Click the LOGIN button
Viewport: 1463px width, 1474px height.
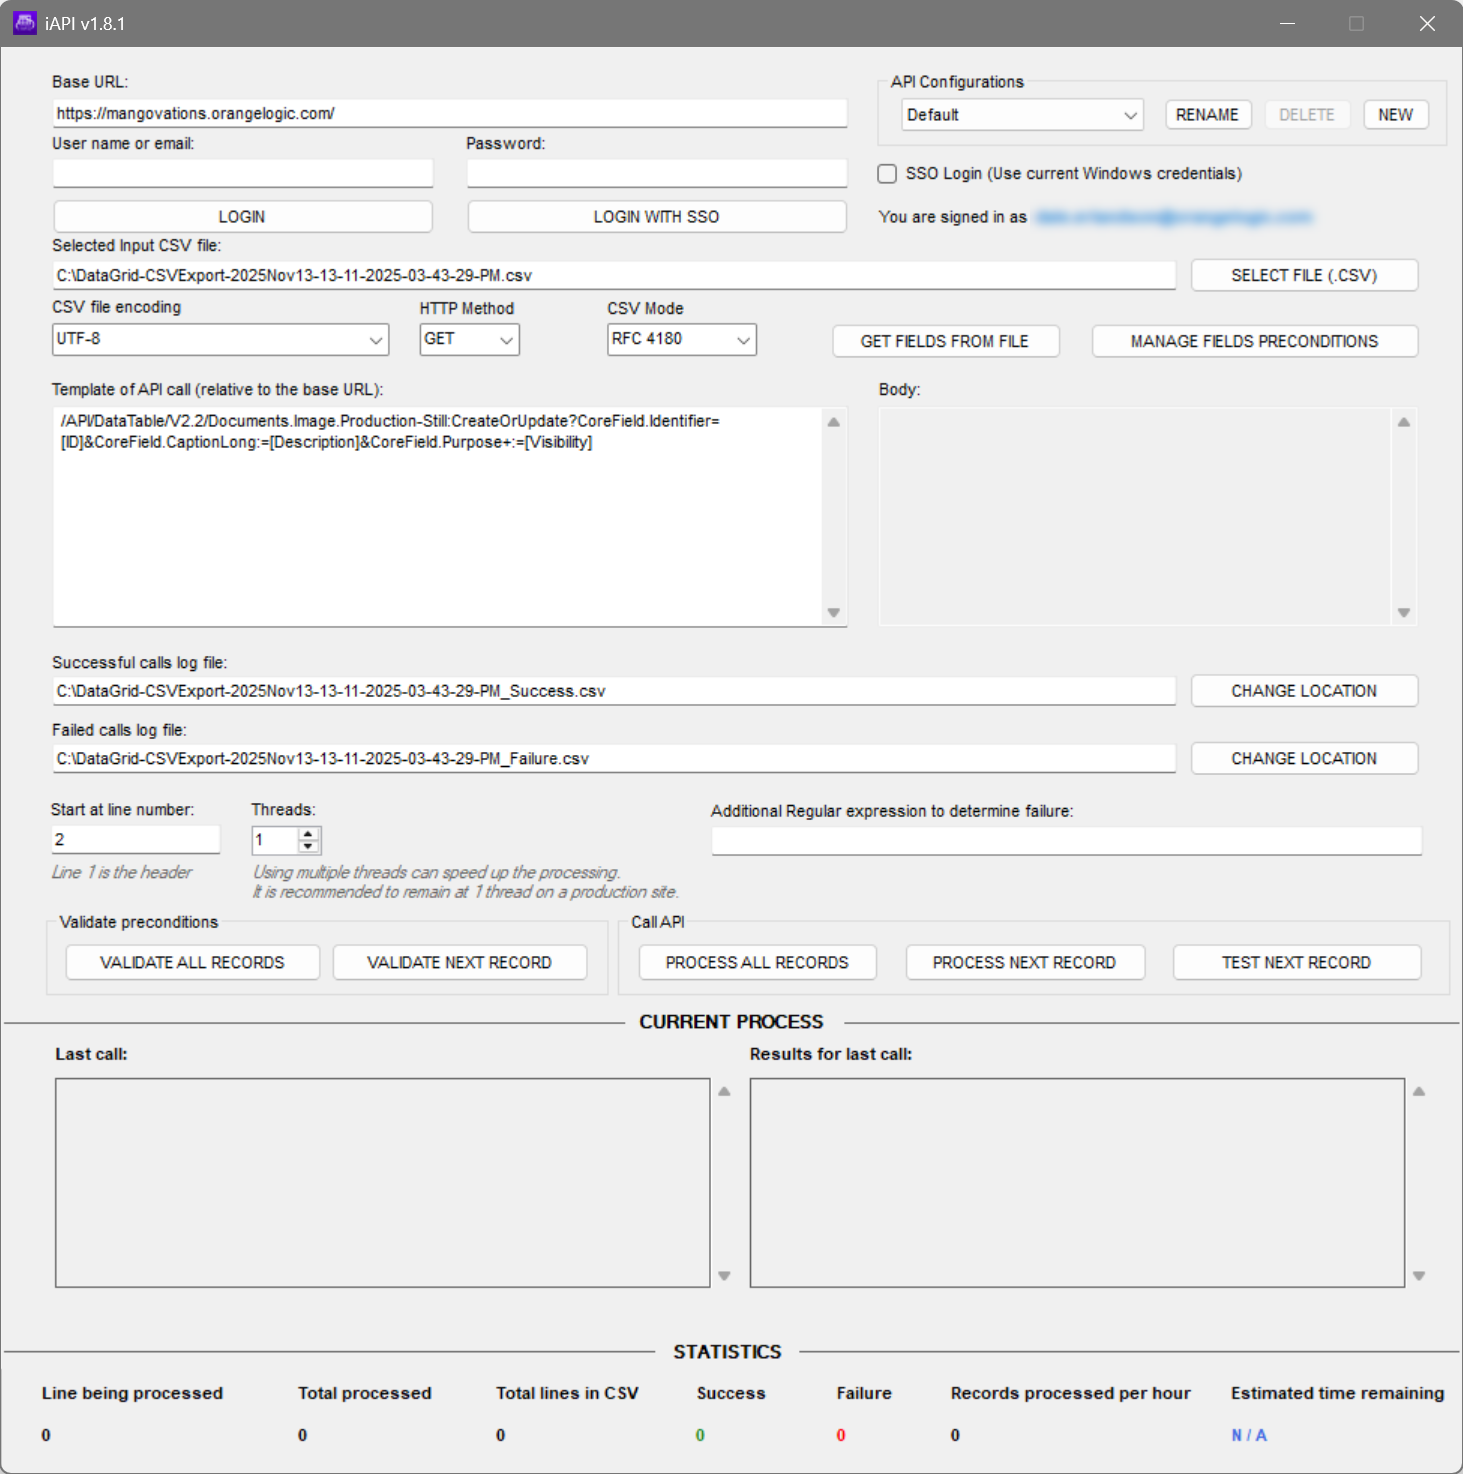[242, 216]
